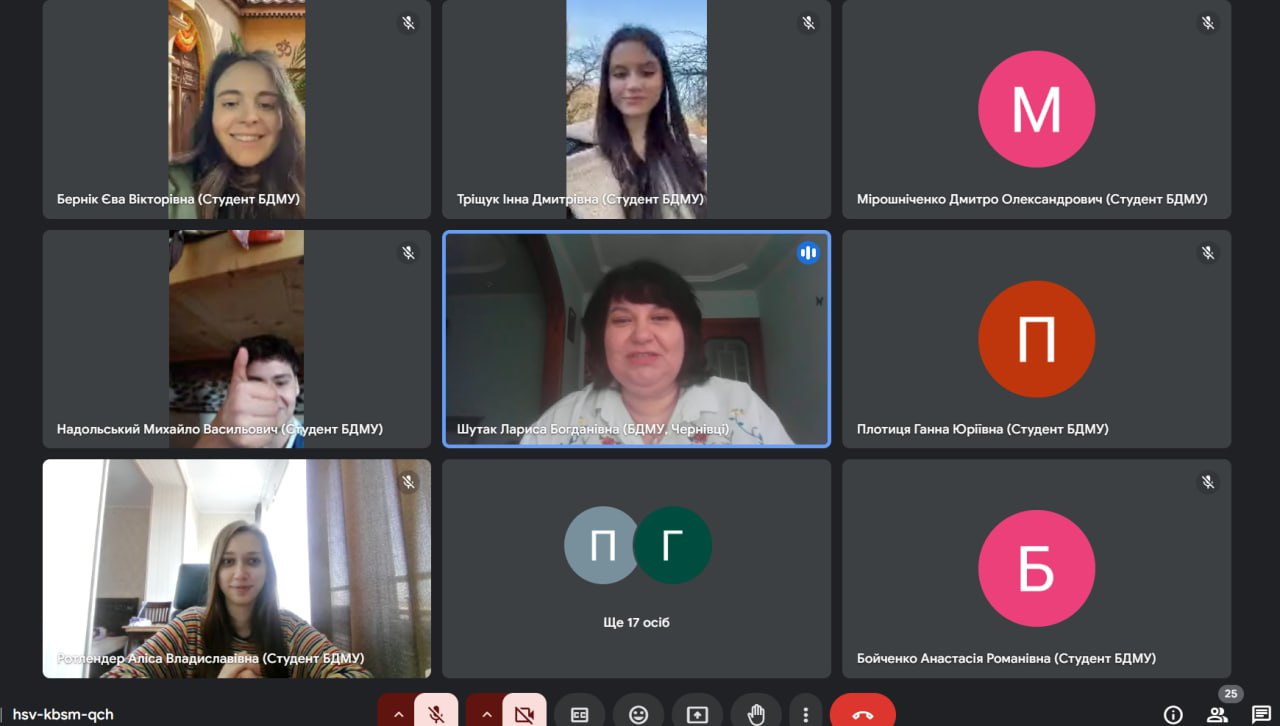The width and height of the screenshot is (1280, 726).
Task: Select Тріщук Інна Дмитрівна video tile
Action: click(637, 109)
